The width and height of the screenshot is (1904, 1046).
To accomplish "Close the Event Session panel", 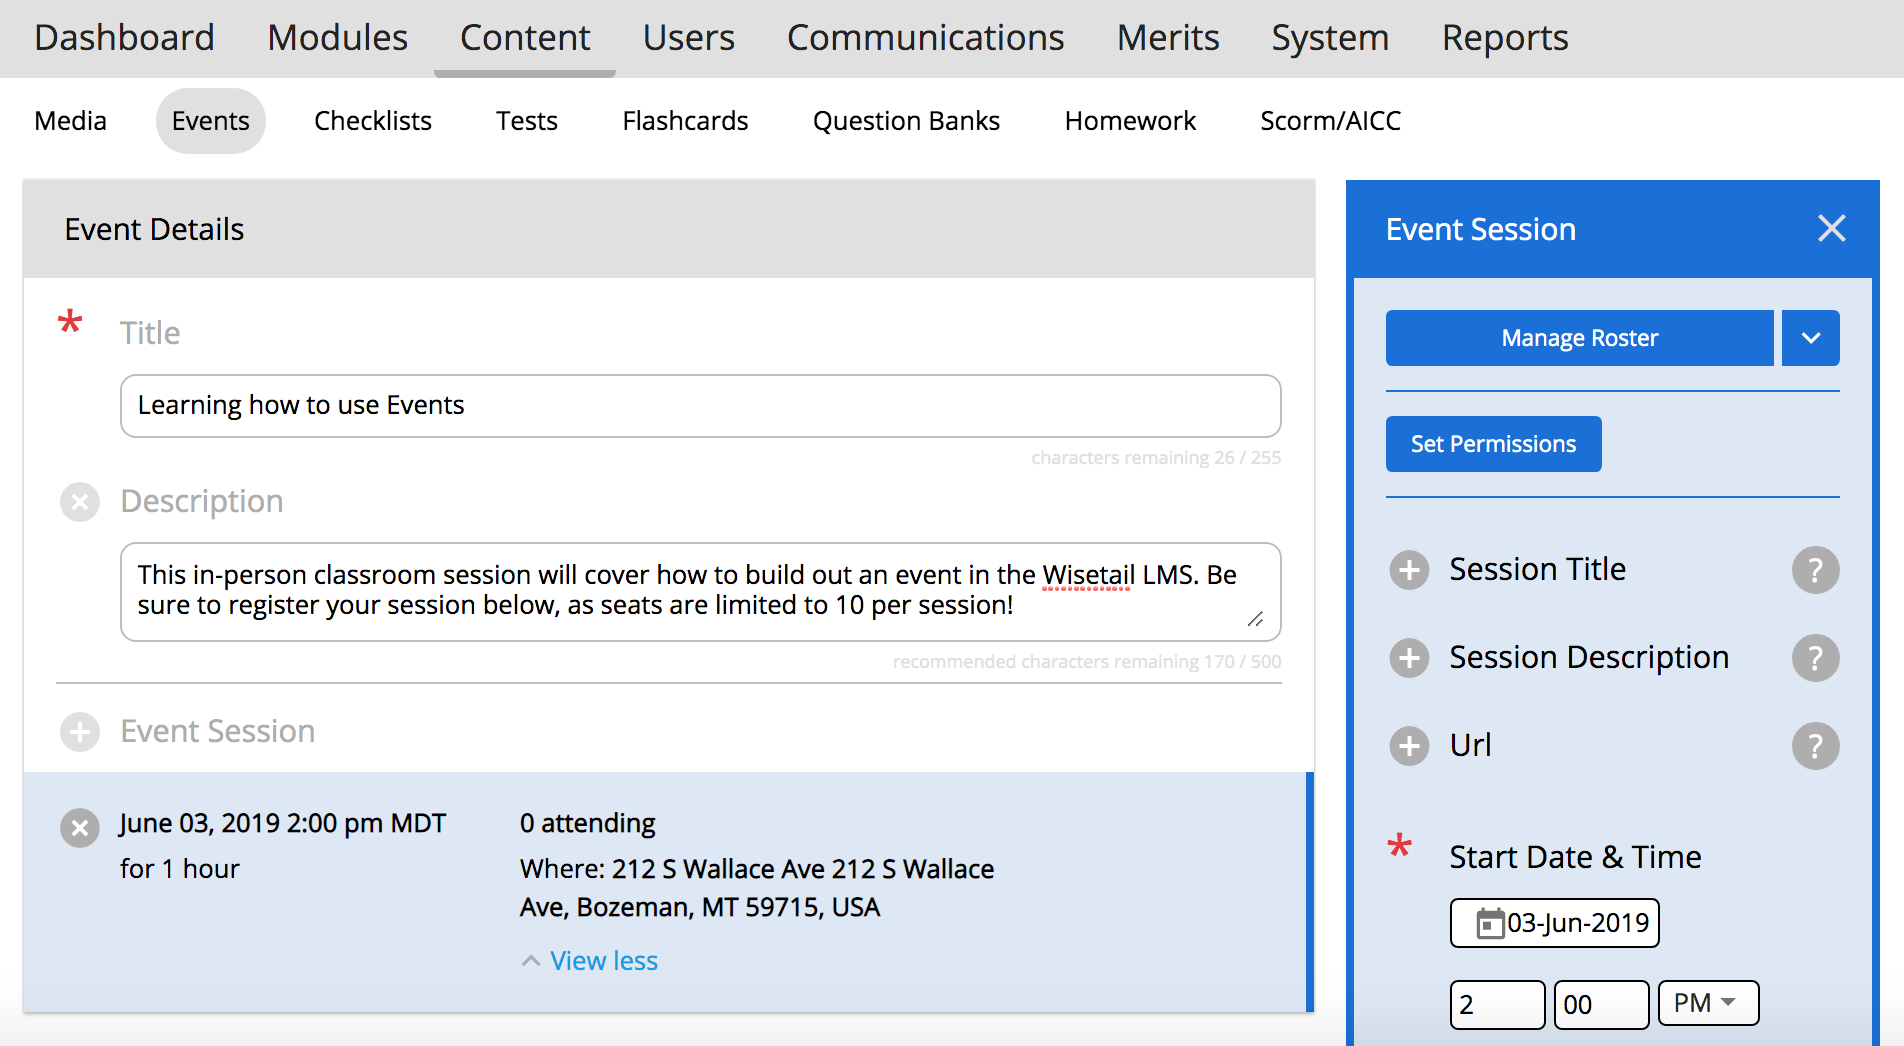I will (x=1831, y=229).
